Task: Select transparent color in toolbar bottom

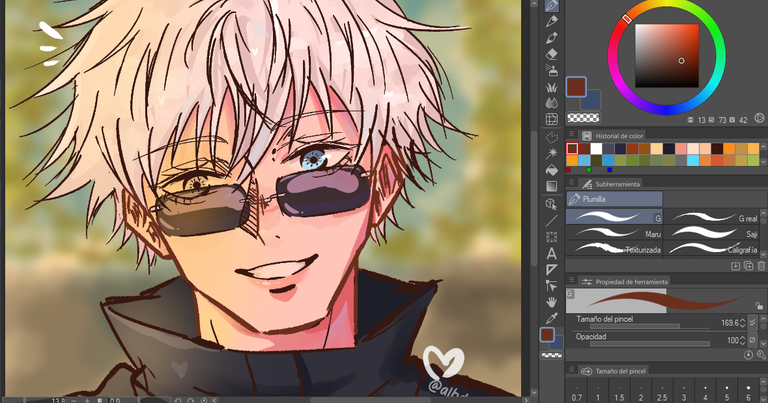Action: (x=552, y=356)
